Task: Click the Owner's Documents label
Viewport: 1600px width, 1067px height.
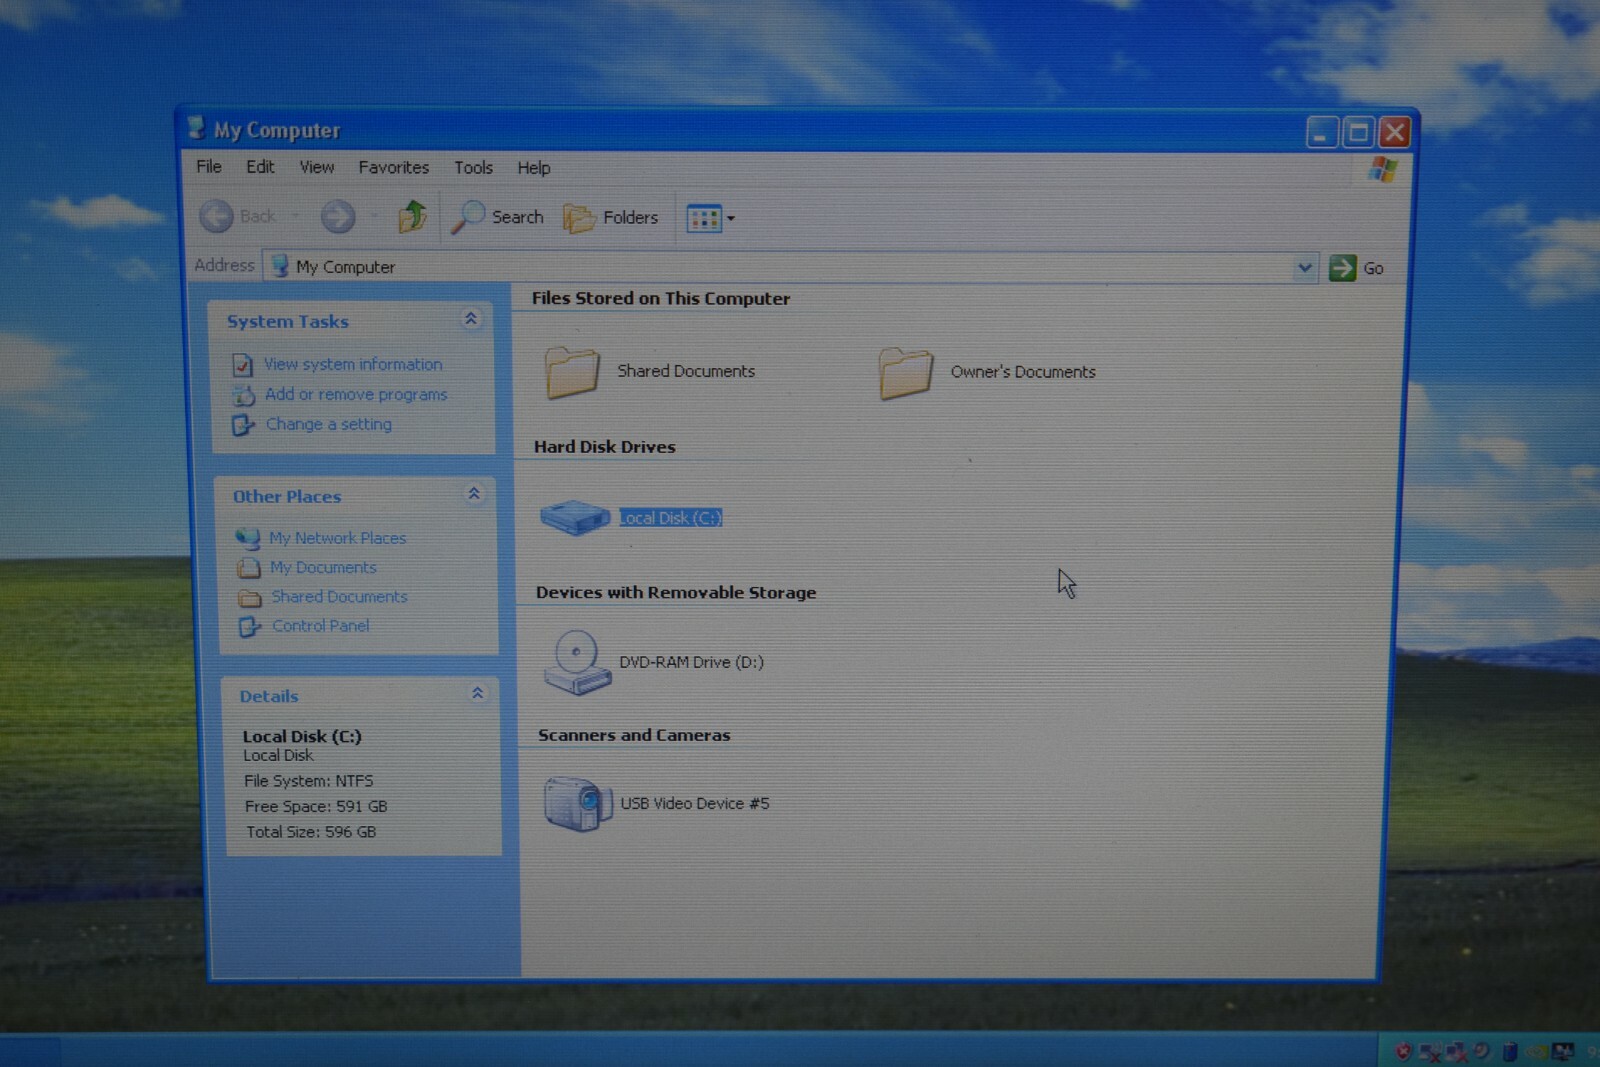Action: (x=1023, y=372)
